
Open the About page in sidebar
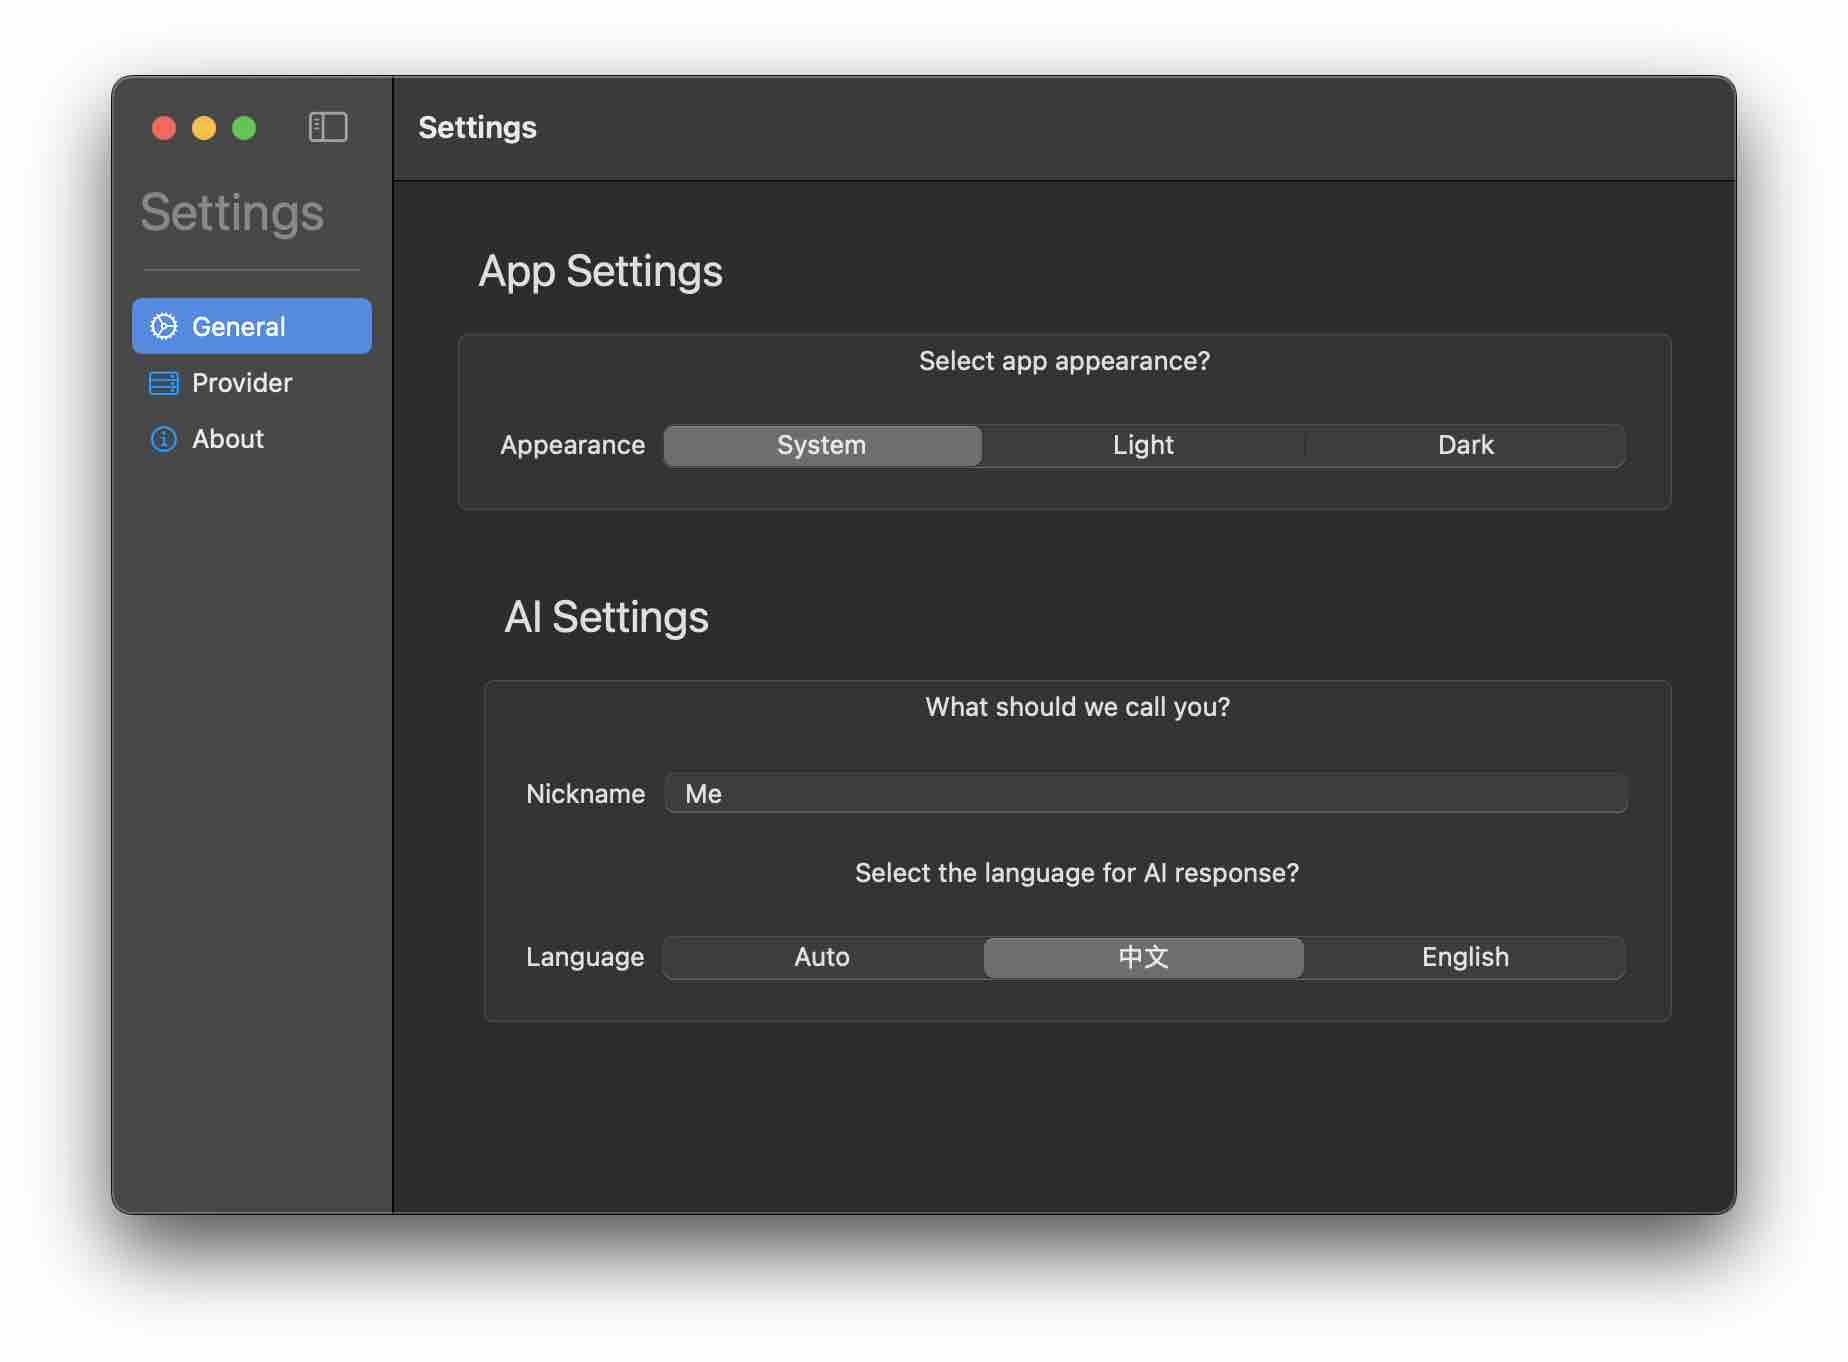point(228,439)
